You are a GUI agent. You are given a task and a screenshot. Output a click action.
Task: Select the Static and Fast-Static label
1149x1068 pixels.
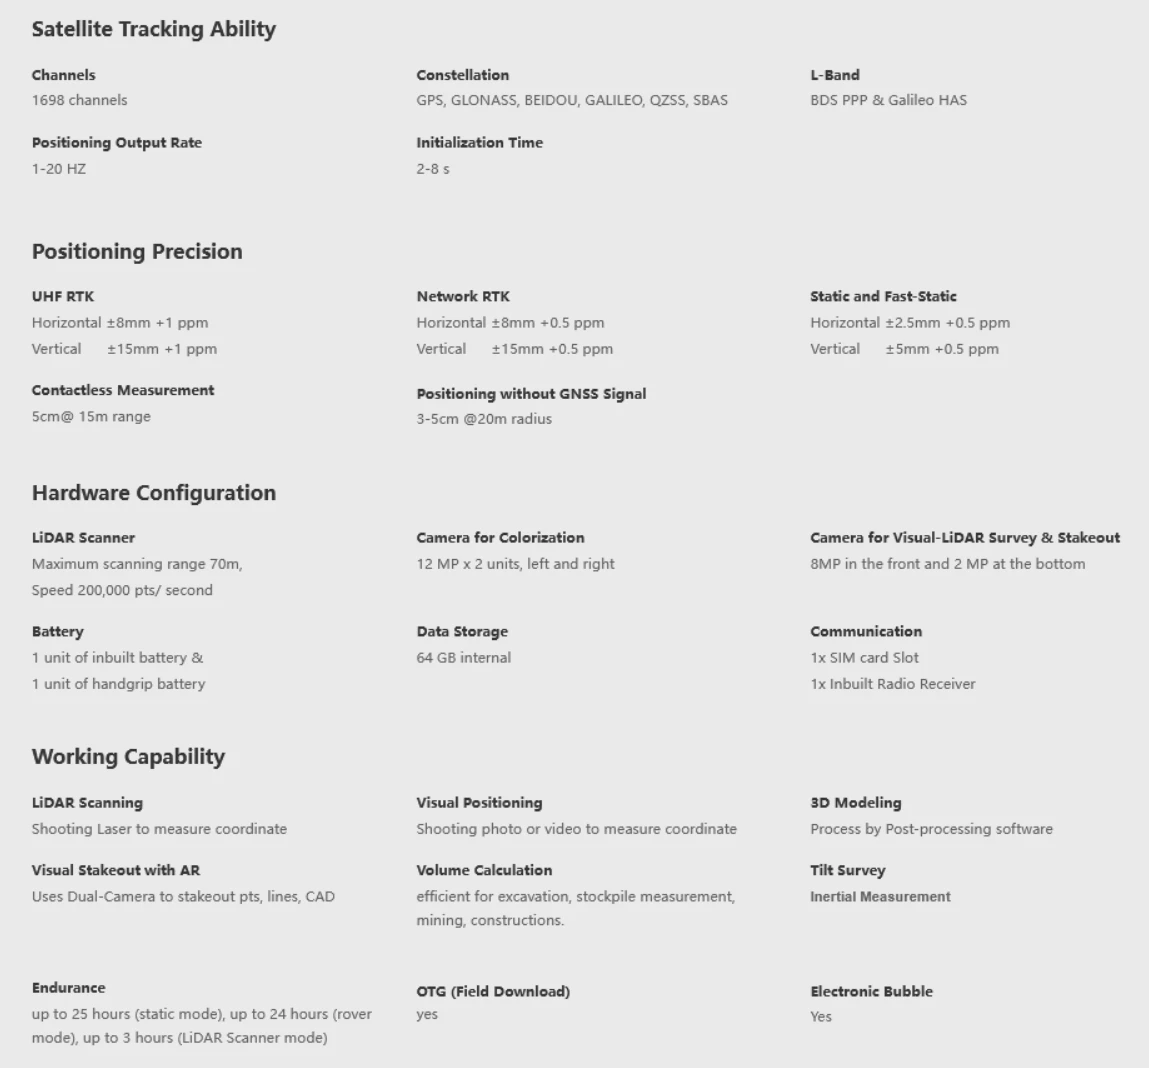(x=883, y=297)
